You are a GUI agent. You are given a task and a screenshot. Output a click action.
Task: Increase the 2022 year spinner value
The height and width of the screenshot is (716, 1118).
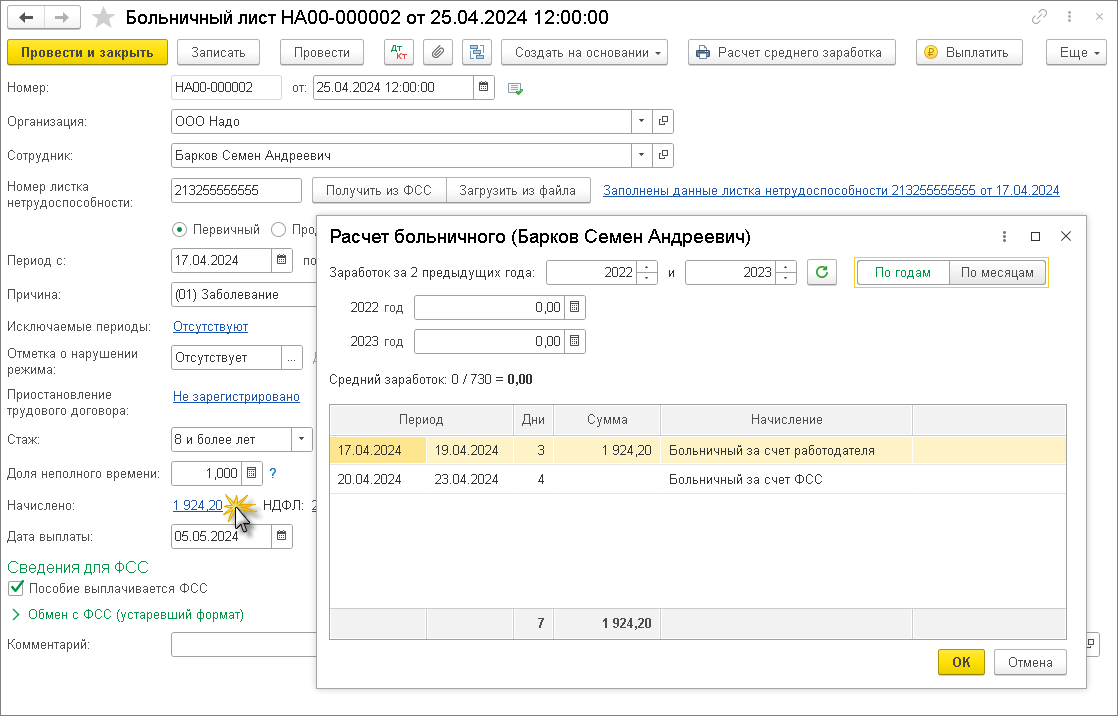pyautogui.click(x=648, y=267)
